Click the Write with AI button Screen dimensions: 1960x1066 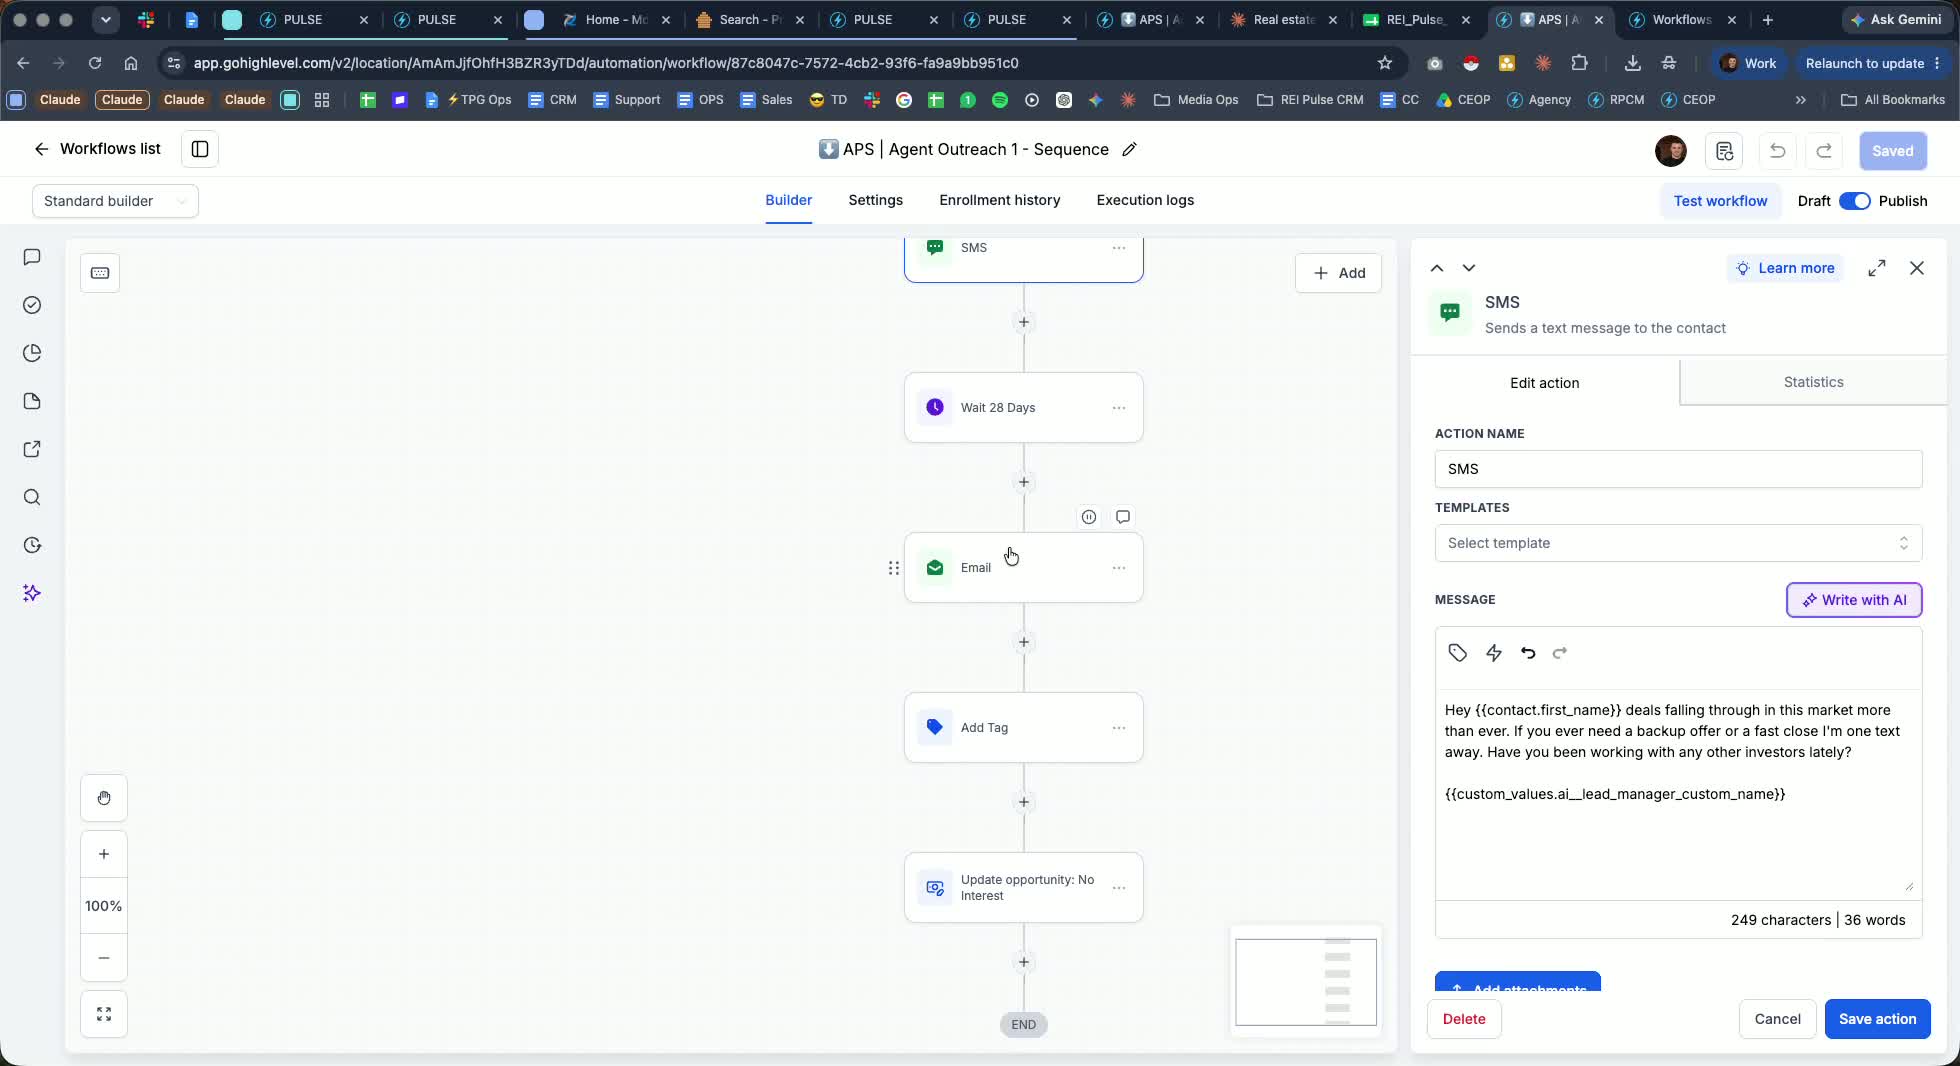(1854, 600)
